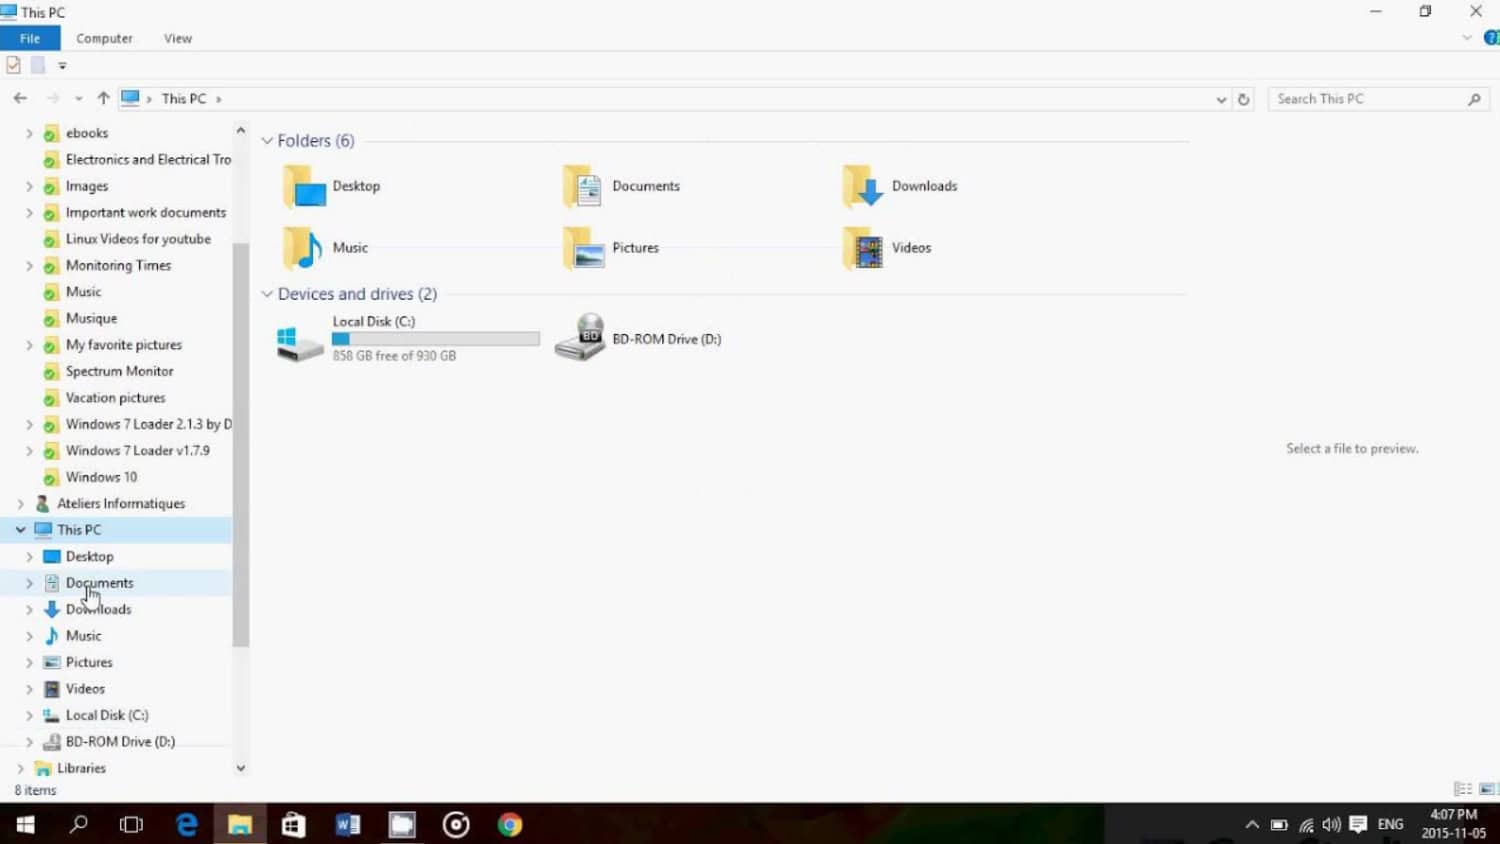Open the Documents folder icon in Folders
1500x844 pixels.
[583, 186]
